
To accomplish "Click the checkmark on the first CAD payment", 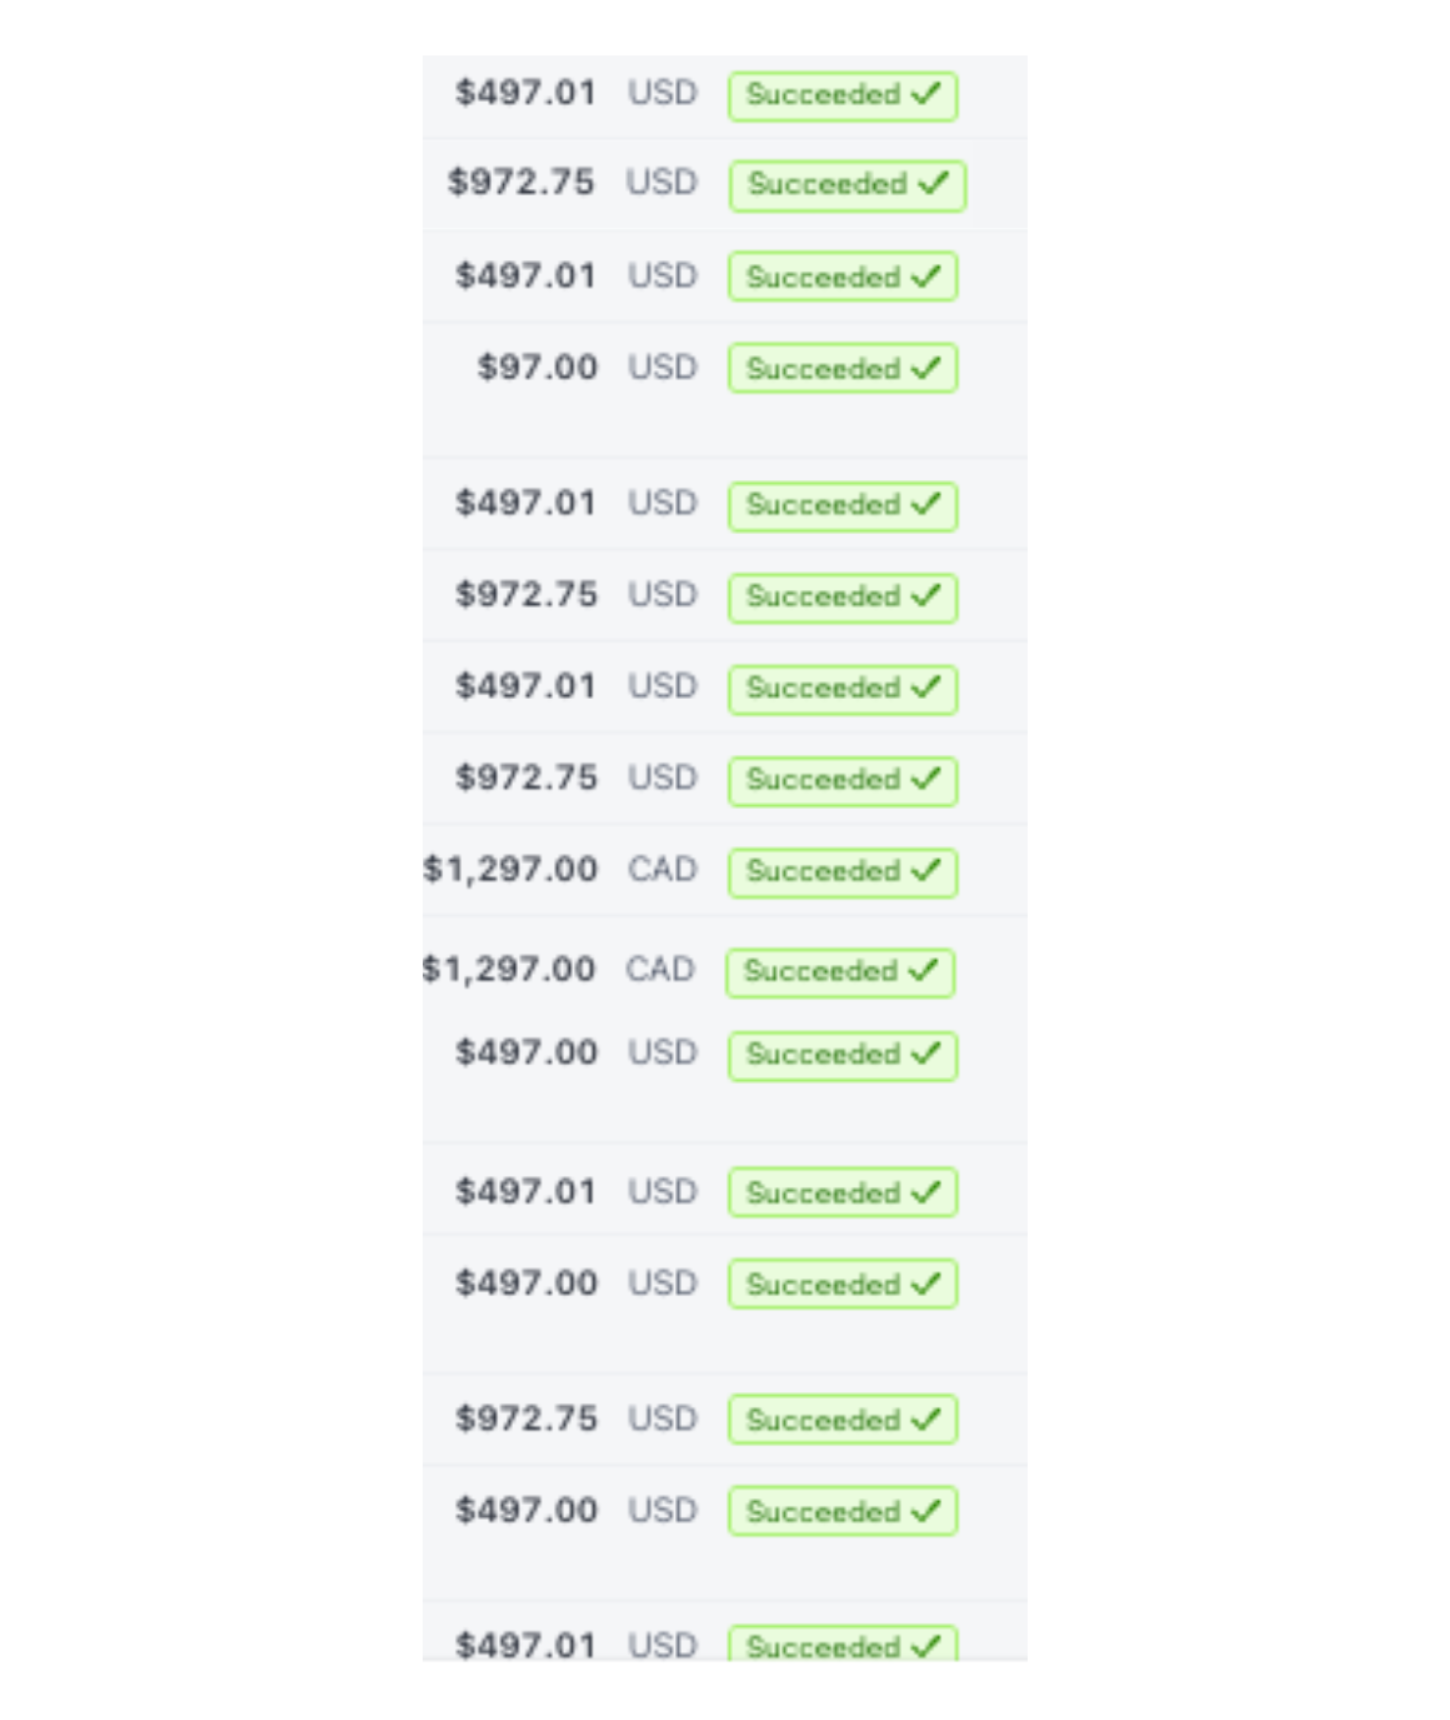I will click(x=927, y=870).
